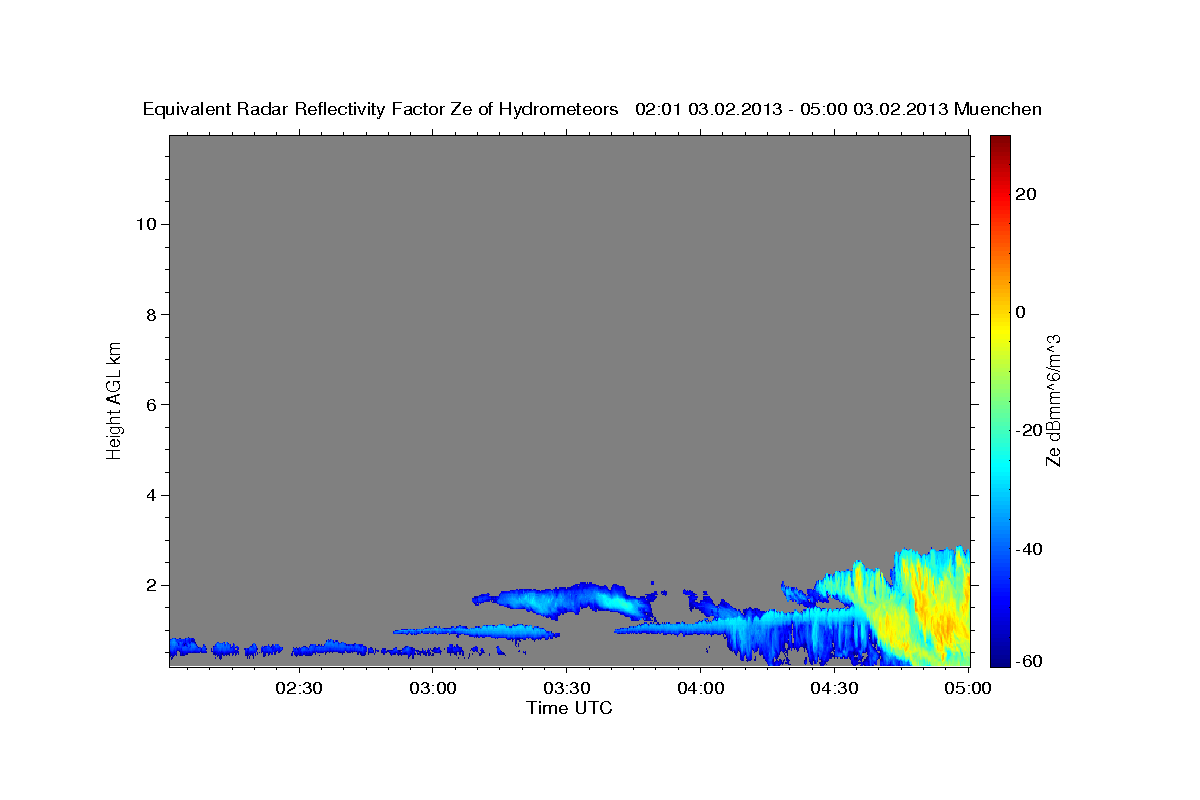This screenshot has height=800, width=1200.
Task: Click the date range text '02:01 03.02.2013 - 05:00 03.02.2013 Muenchen'
Action: [838, 109]
